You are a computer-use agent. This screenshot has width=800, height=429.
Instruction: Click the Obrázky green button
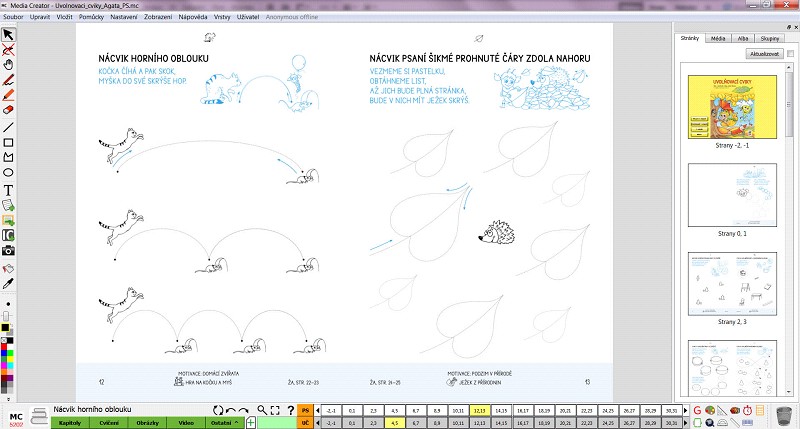(147, 422)
